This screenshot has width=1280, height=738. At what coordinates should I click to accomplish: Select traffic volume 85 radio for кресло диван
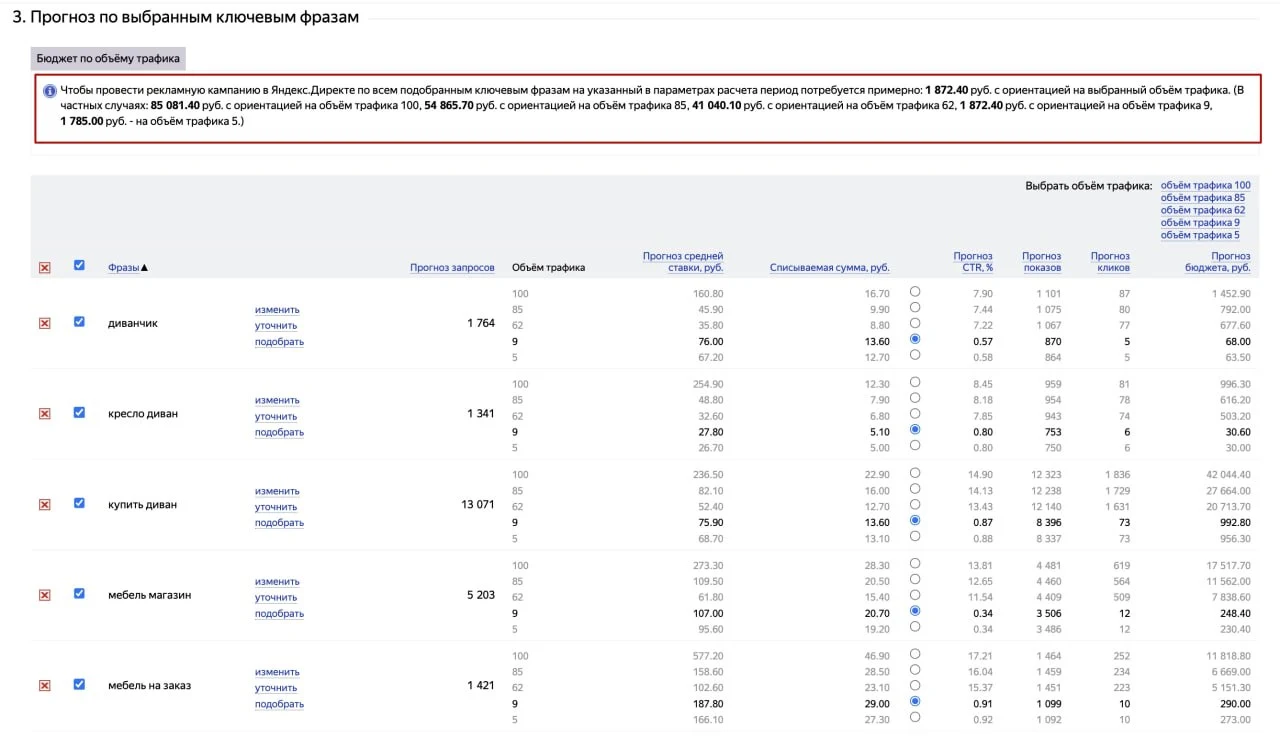915,398
